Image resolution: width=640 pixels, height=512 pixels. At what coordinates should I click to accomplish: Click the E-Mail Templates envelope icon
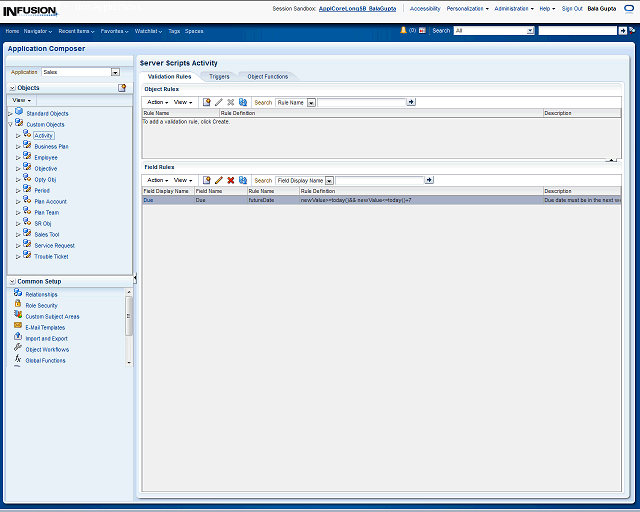(18, 326)
